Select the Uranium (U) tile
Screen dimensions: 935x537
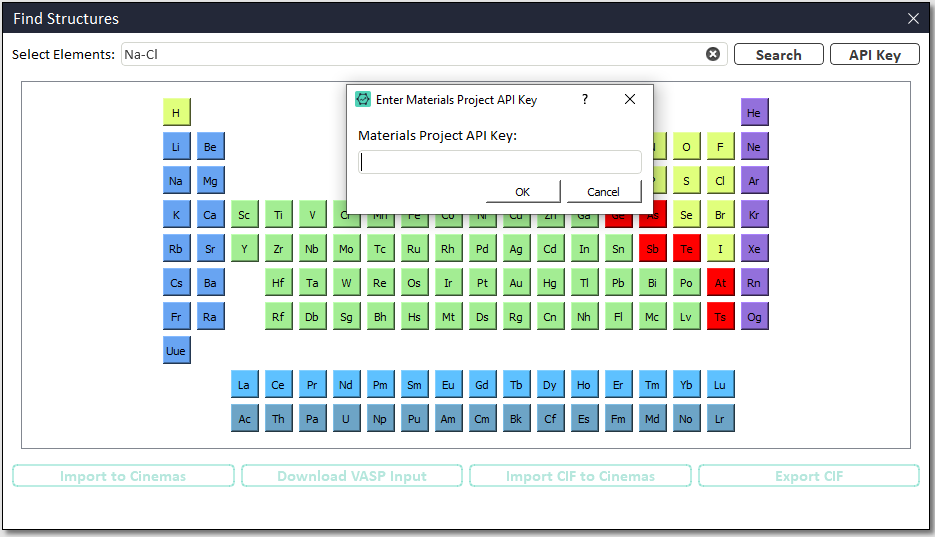pos(346,418)
